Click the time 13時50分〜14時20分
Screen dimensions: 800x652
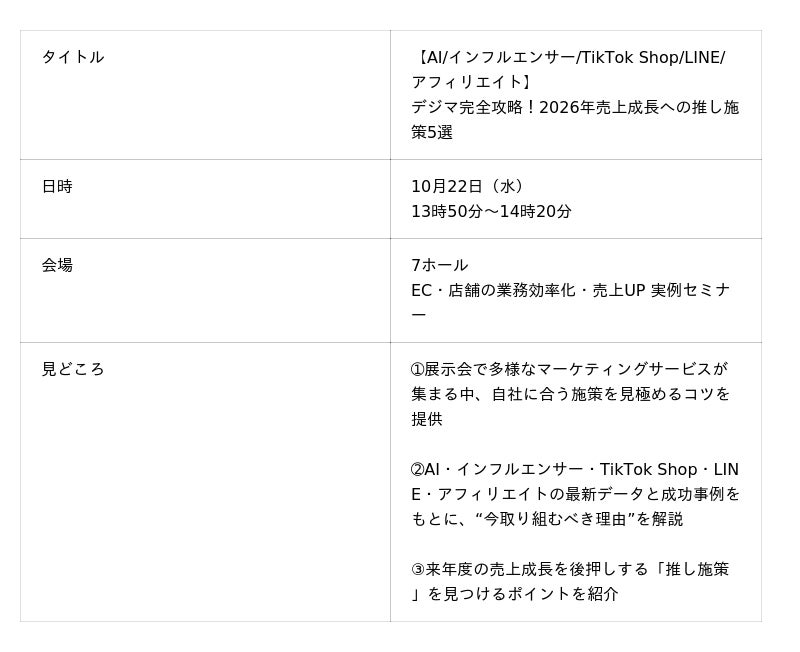[491, 211]
